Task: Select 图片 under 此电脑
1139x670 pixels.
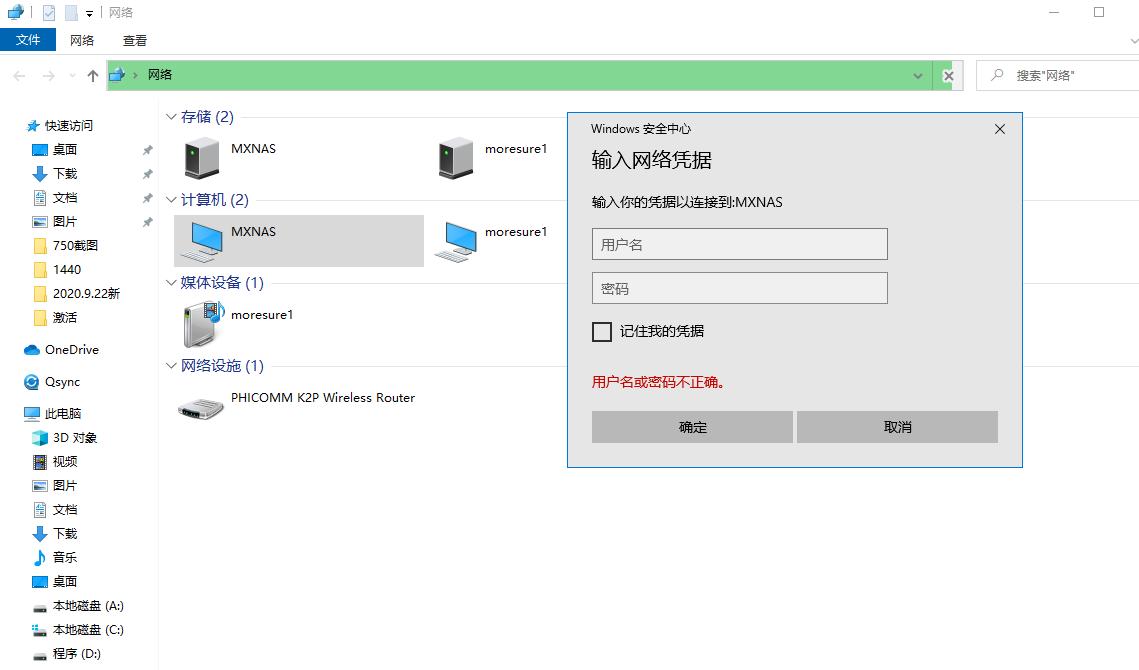Action: [x=65, y=485]
